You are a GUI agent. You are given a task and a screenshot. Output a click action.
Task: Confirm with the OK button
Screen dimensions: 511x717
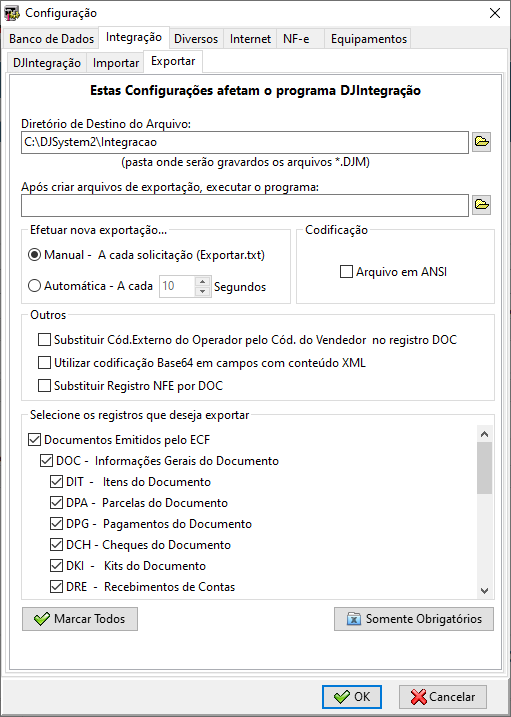coord(351,697)
